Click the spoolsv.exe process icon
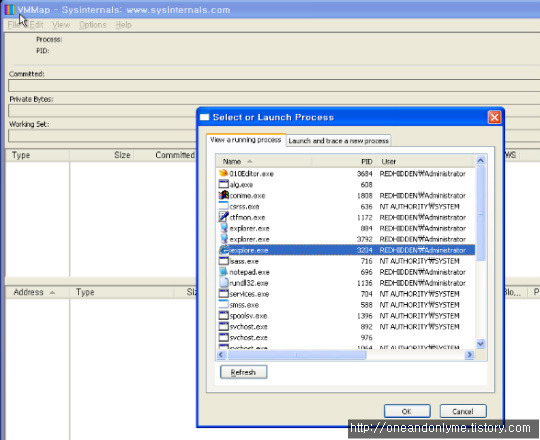The image size is (540, 440). [224, 315]
